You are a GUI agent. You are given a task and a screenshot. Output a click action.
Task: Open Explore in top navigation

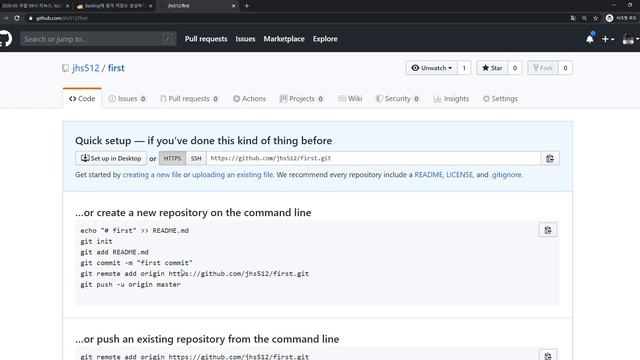[325, 39]
